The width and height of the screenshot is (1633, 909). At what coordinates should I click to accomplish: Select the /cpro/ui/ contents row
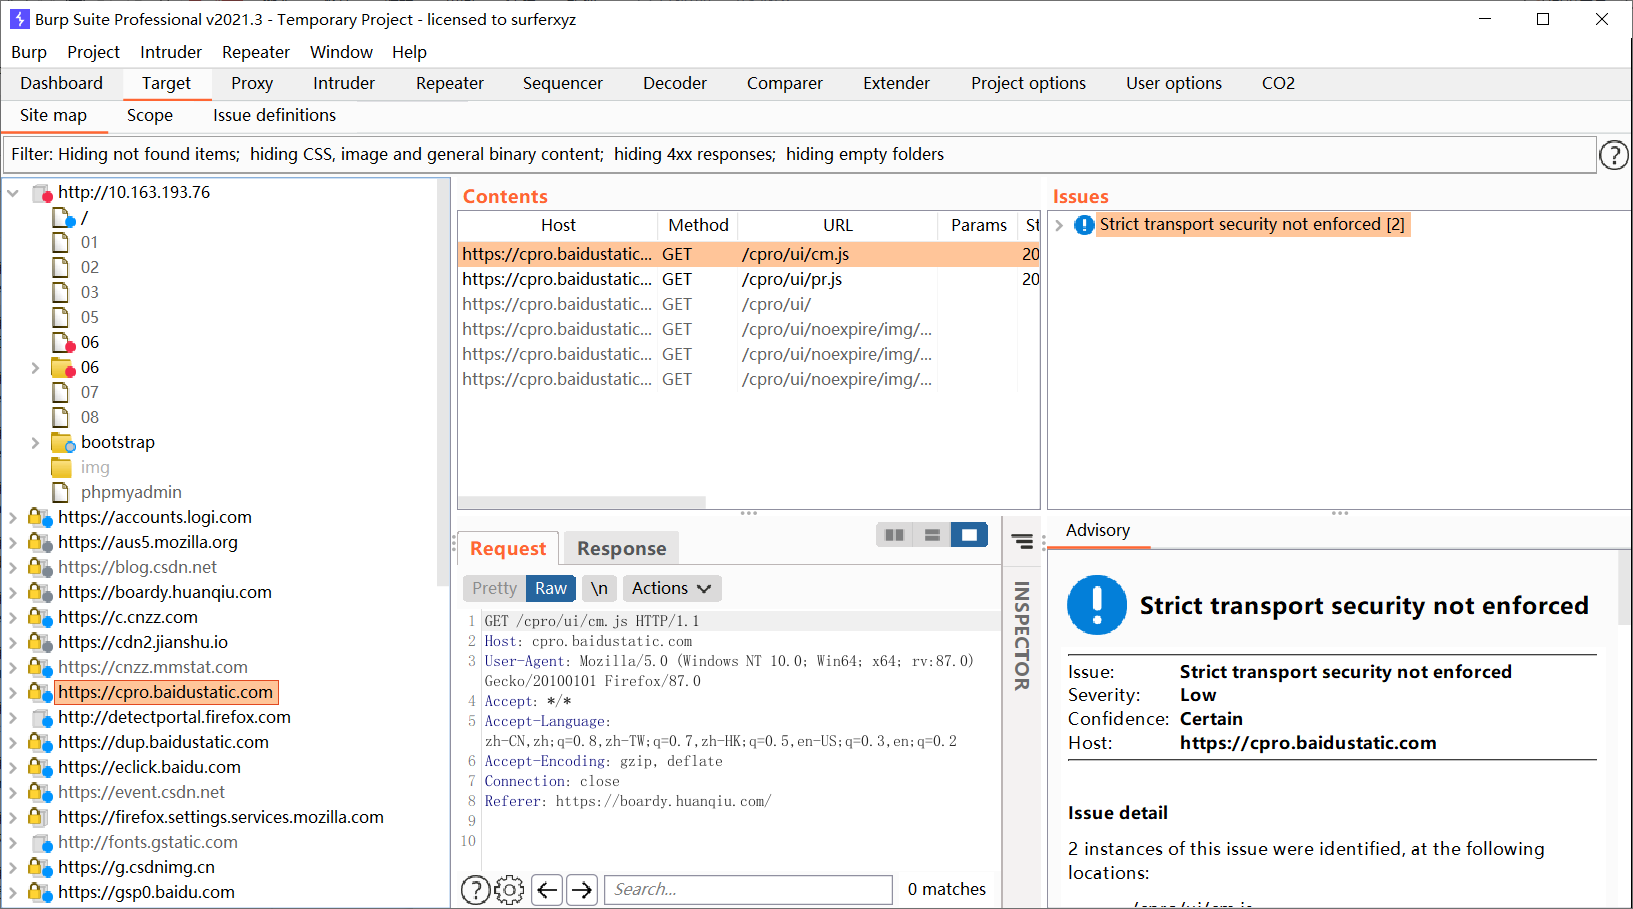click(749, 304)
